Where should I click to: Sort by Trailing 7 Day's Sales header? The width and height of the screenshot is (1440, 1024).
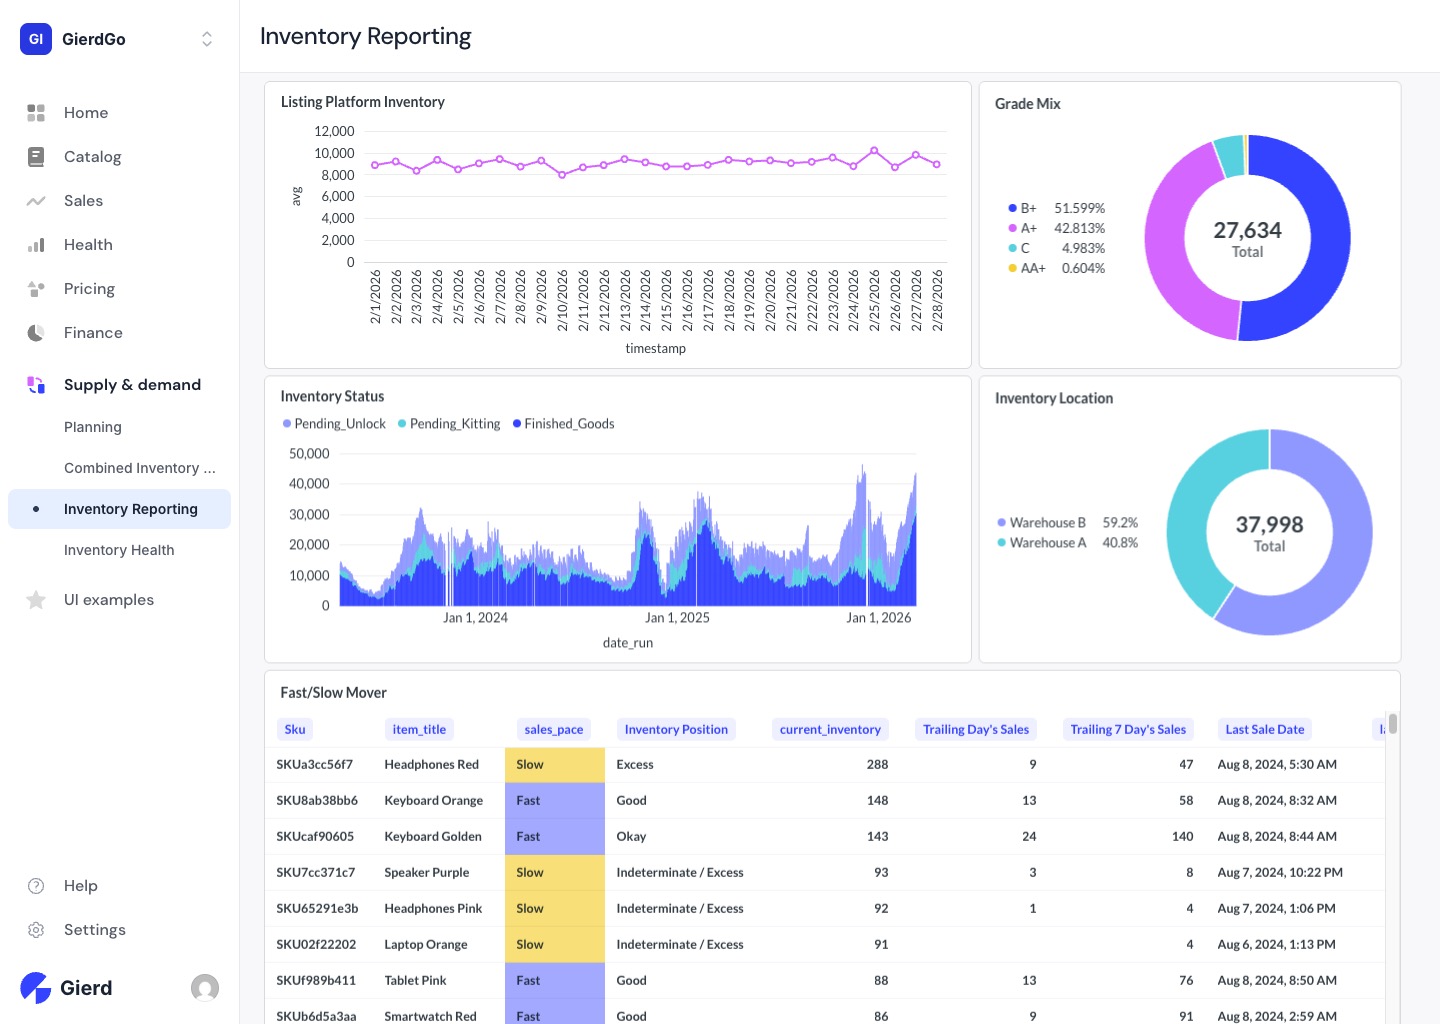click(1128, 729)
